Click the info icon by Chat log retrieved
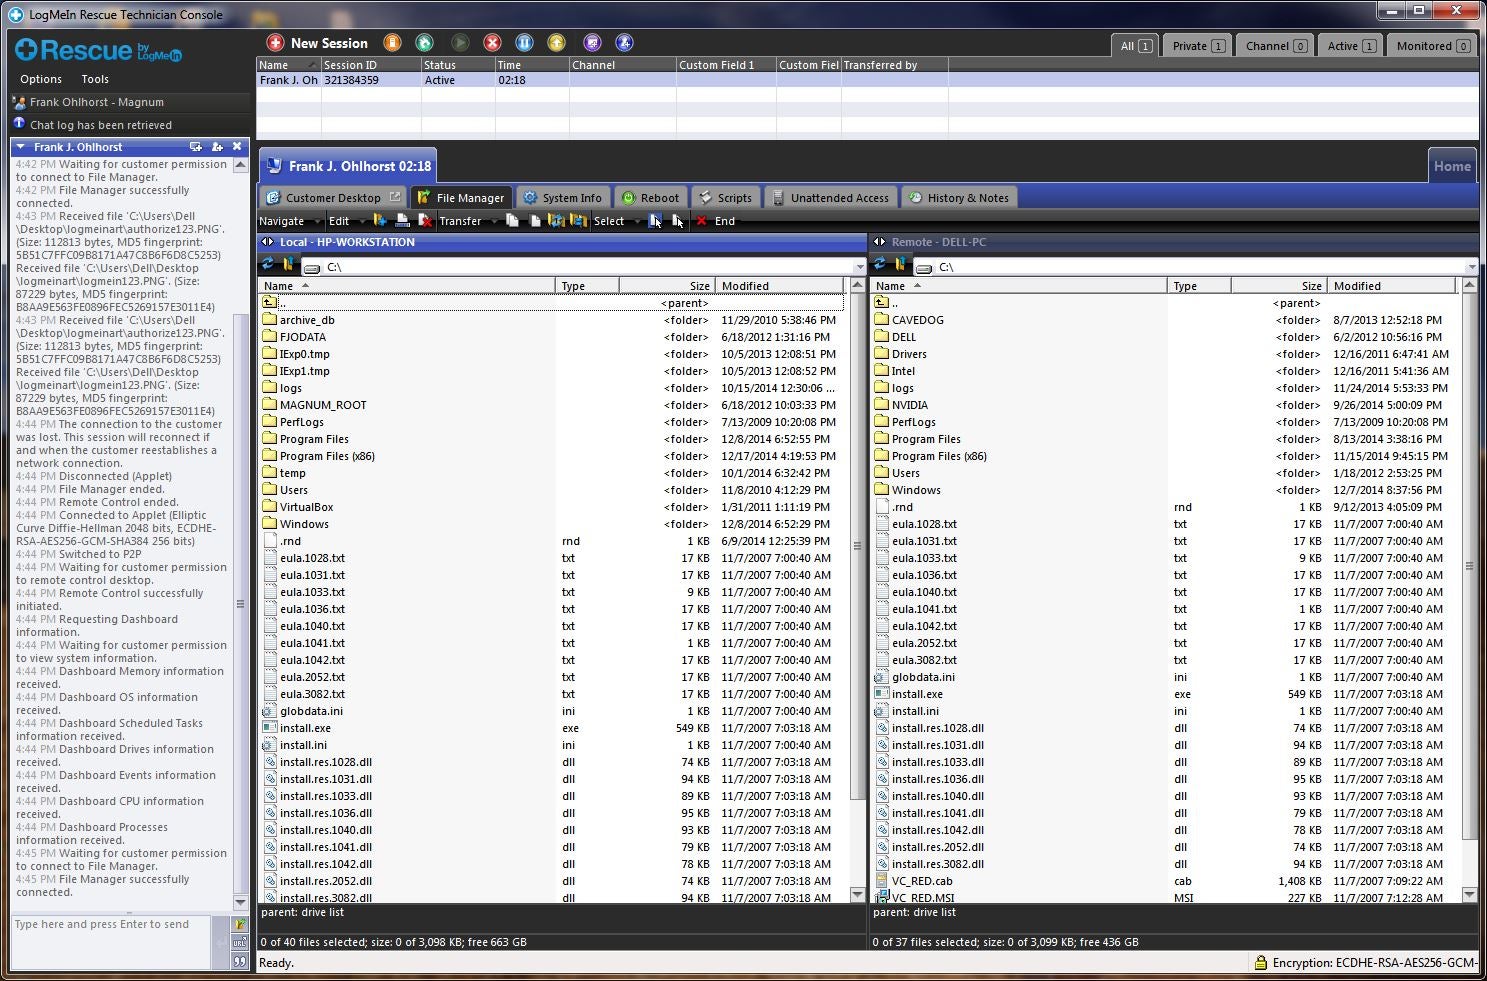The image size is (1487, 981). [19, 124]
